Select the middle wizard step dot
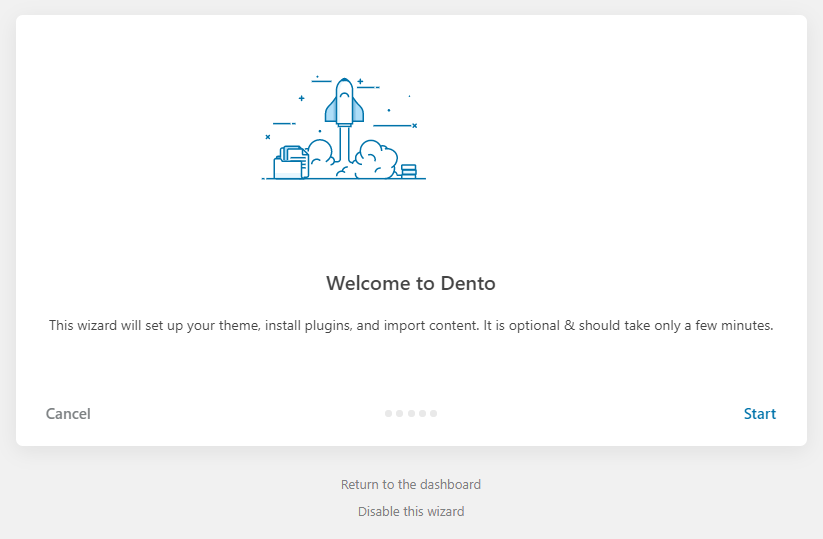 coord(411,413)
